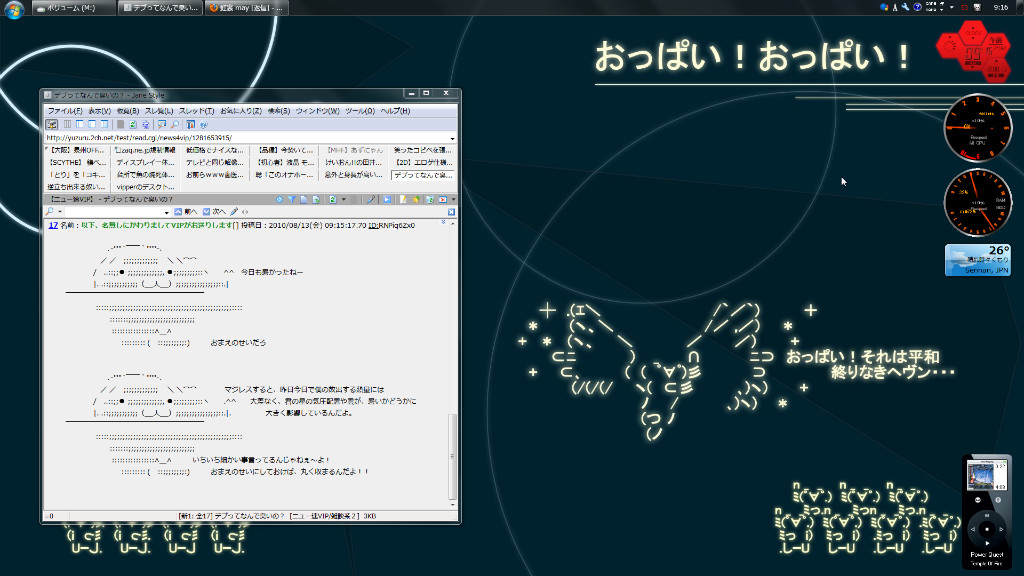
Task: Click the wrench tray icon
Action: pyautogui.click(x=906, y=7)
